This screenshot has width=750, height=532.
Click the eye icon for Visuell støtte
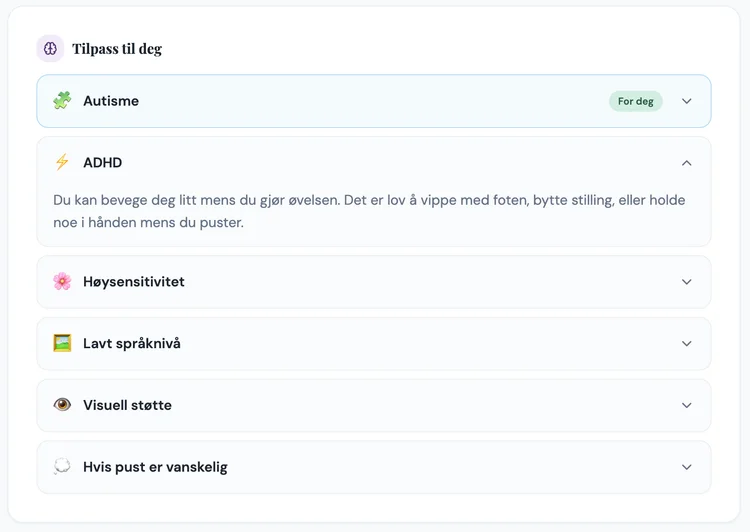click(x=62, y=405)
